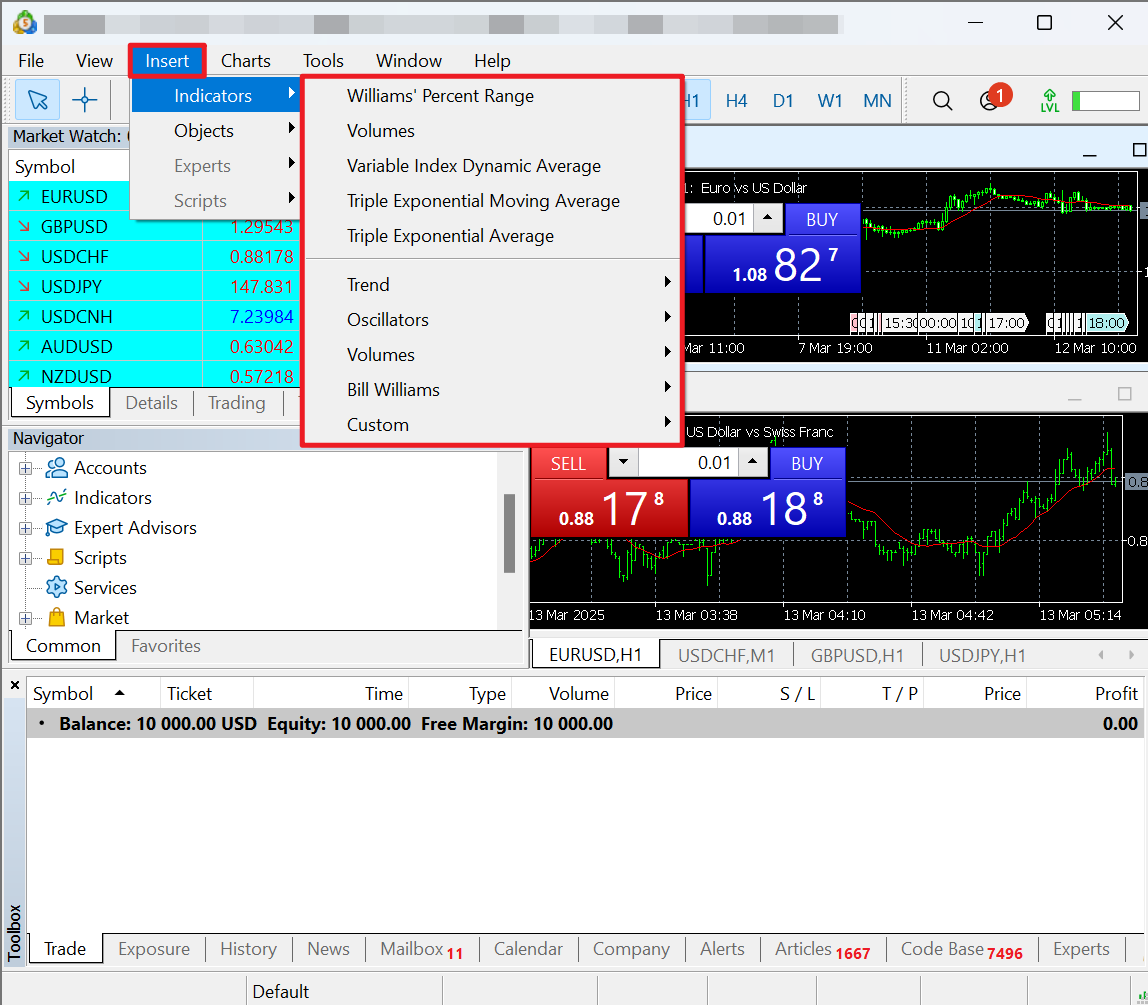Select the arrow cursor tool
This screenshot has height=1005, width=1148.
(38, 100)
